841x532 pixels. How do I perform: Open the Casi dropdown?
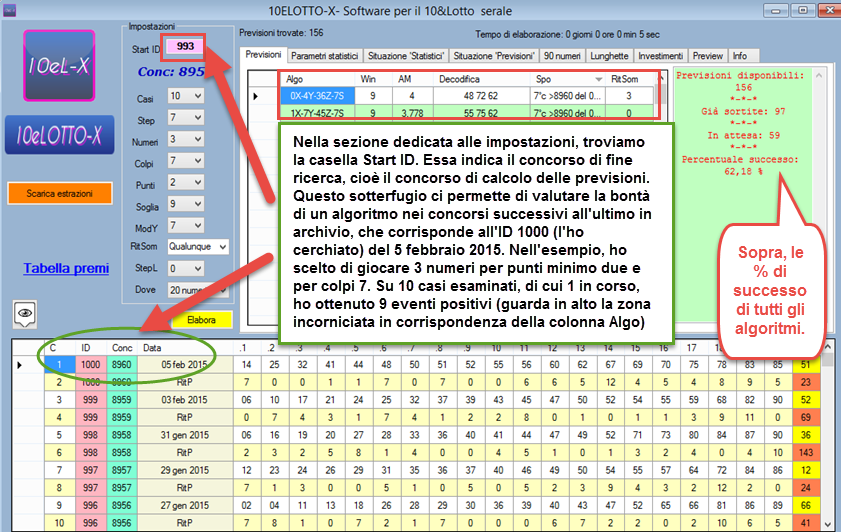click(186, 97)
